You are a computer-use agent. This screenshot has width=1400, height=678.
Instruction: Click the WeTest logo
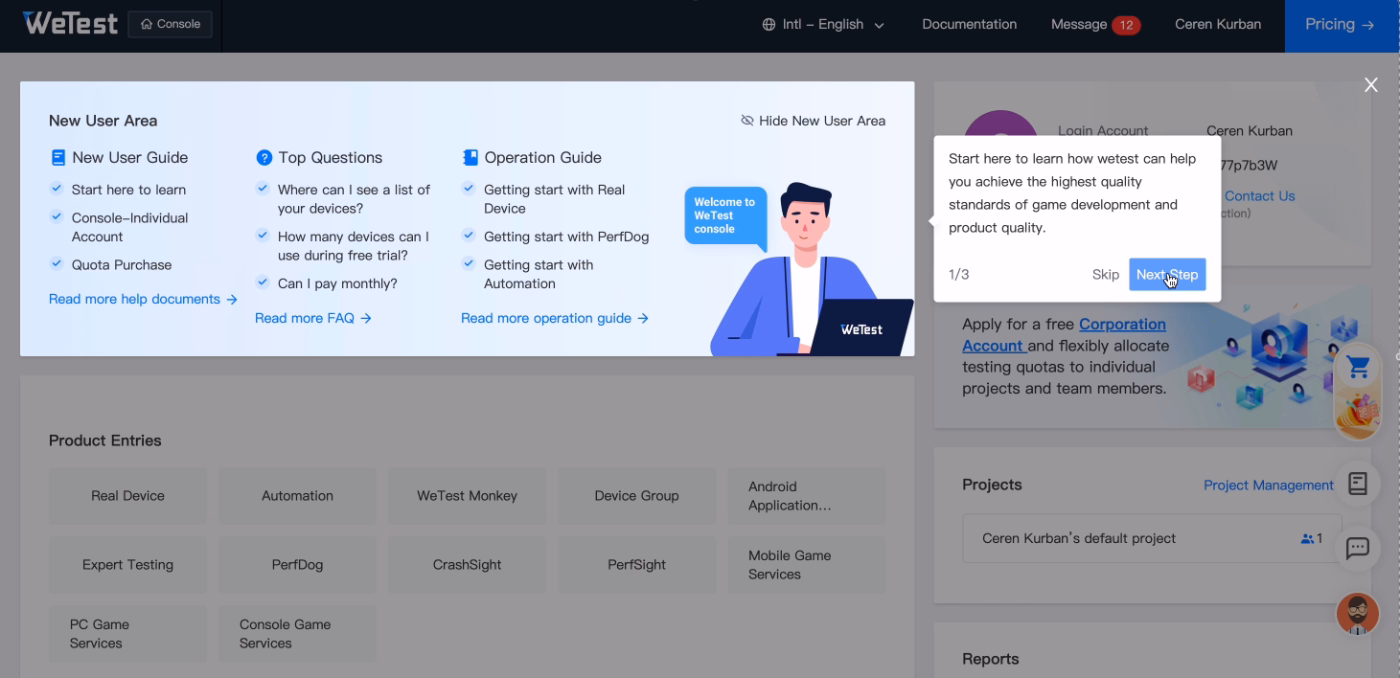click(x=69, y=22)
